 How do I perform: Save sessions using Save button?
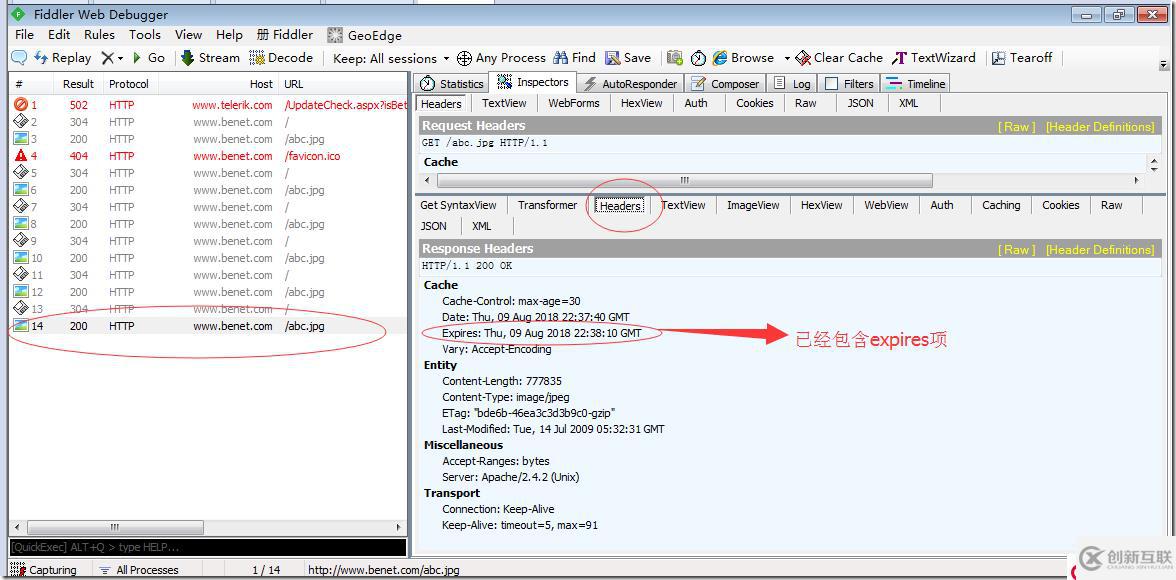tap(628, 58)
